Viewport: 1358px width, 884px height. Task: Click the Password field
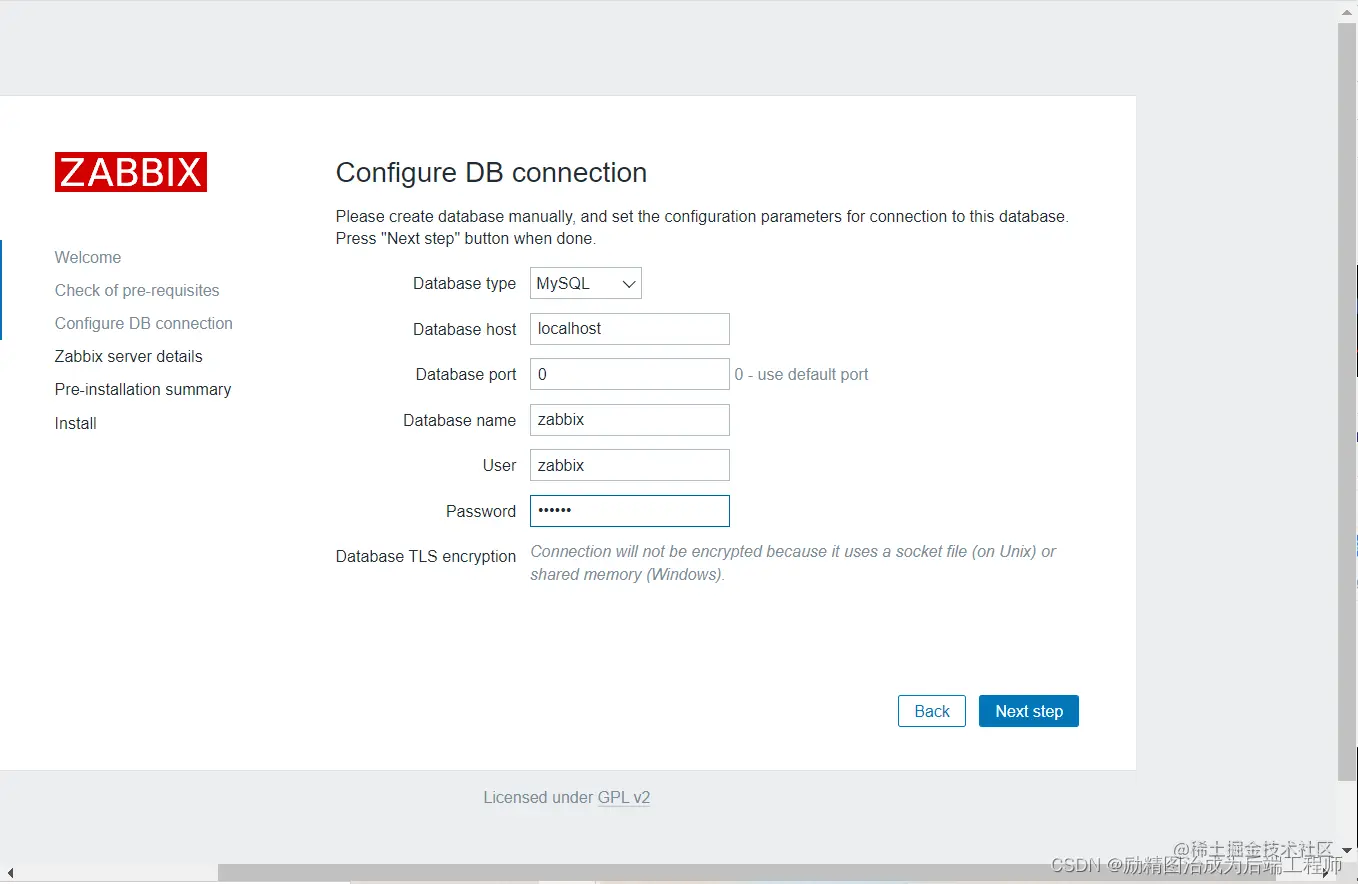click(x=630, y=511)
